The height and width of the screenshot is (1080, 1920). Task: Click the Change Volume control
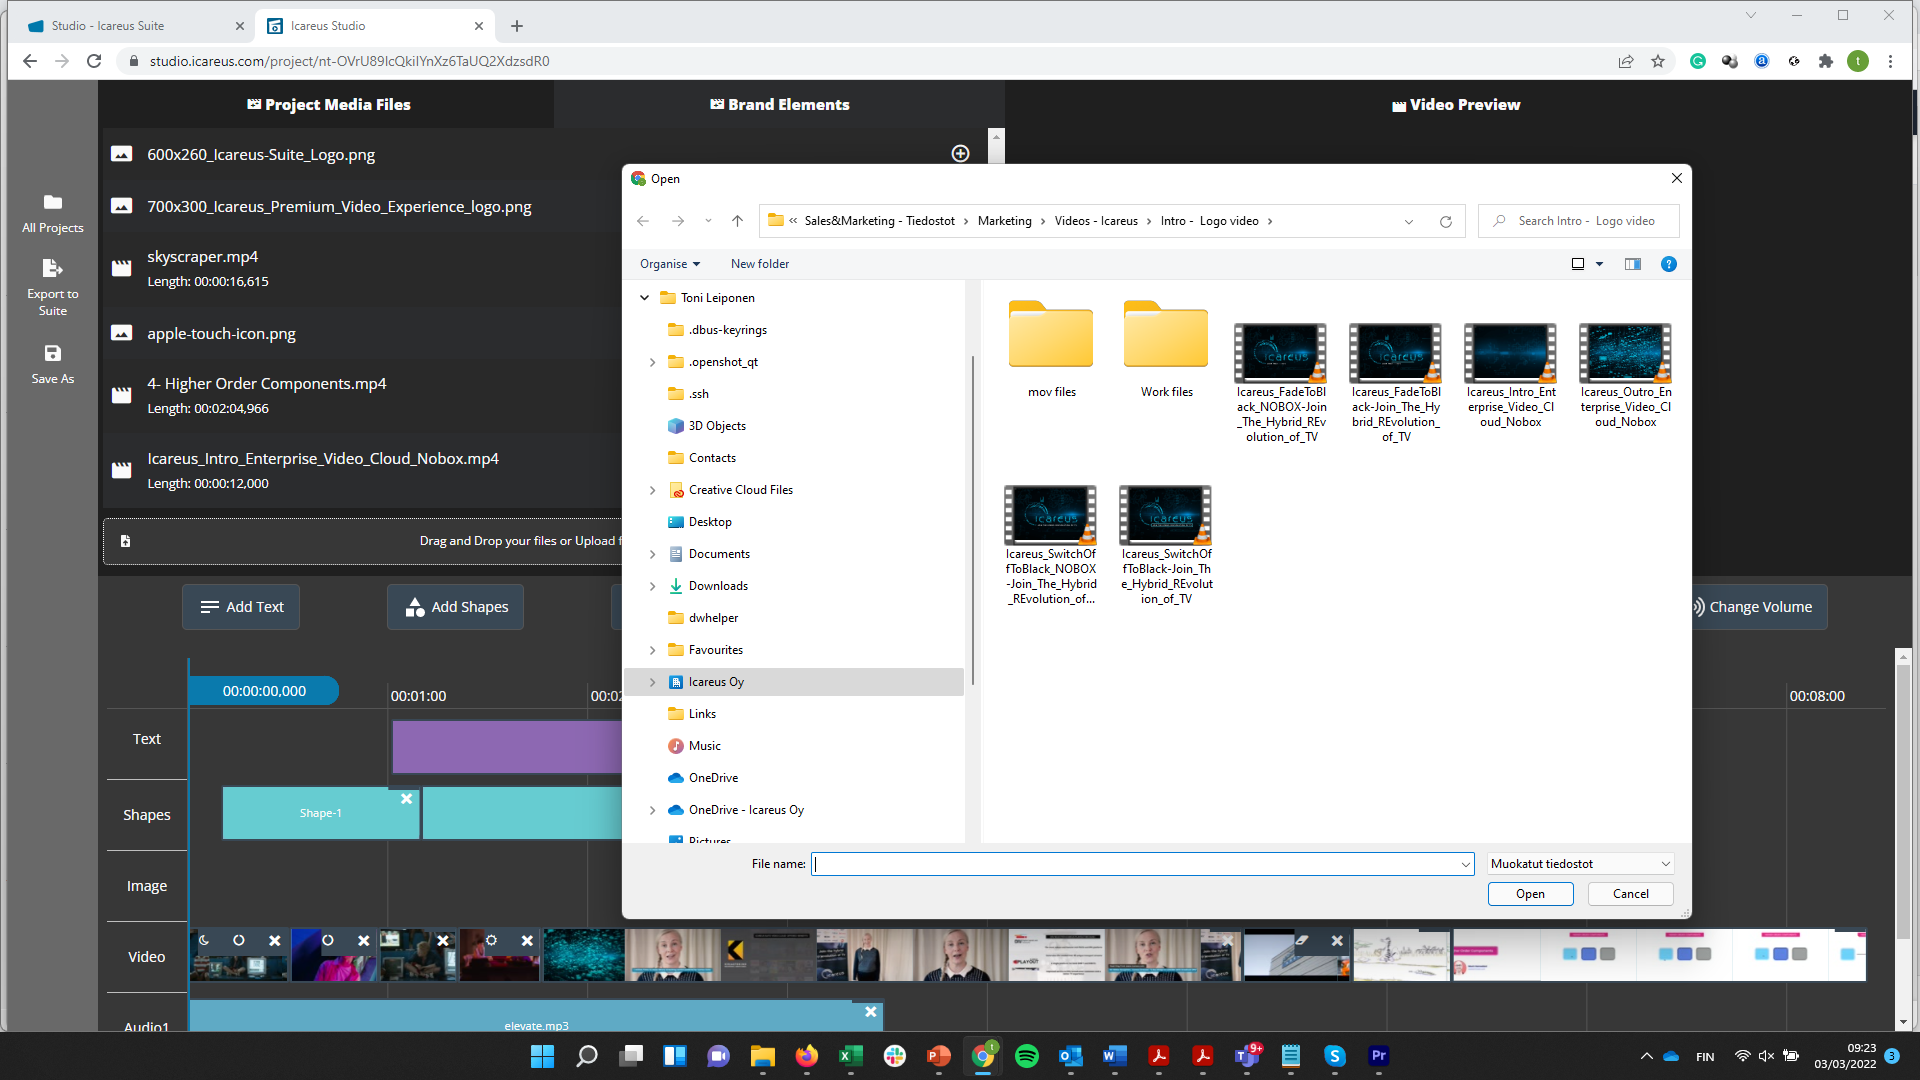click(x=1759, y=607)
